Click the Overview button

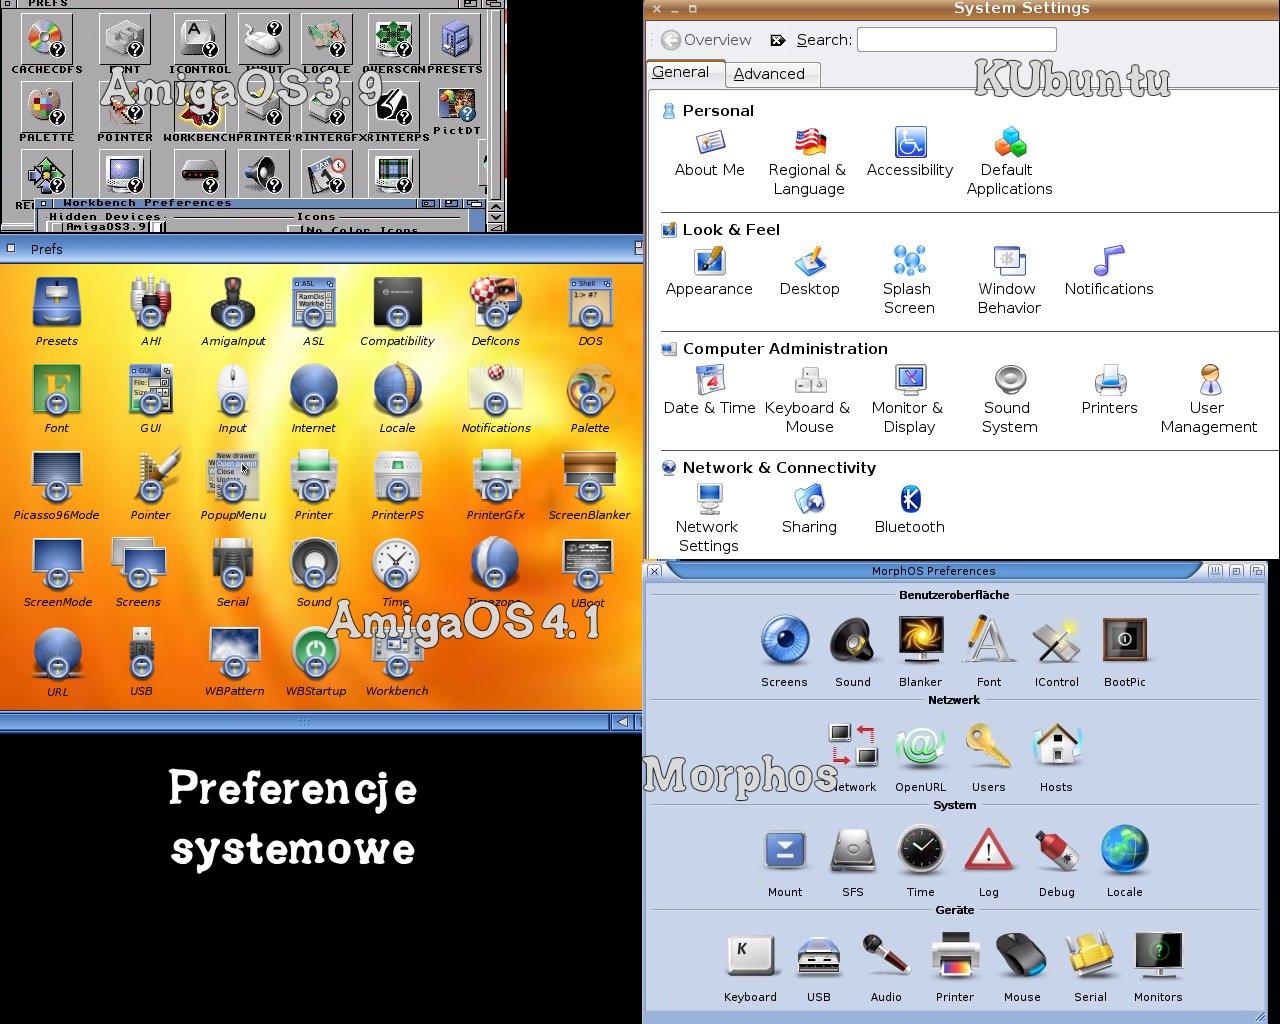click(707, 40)
